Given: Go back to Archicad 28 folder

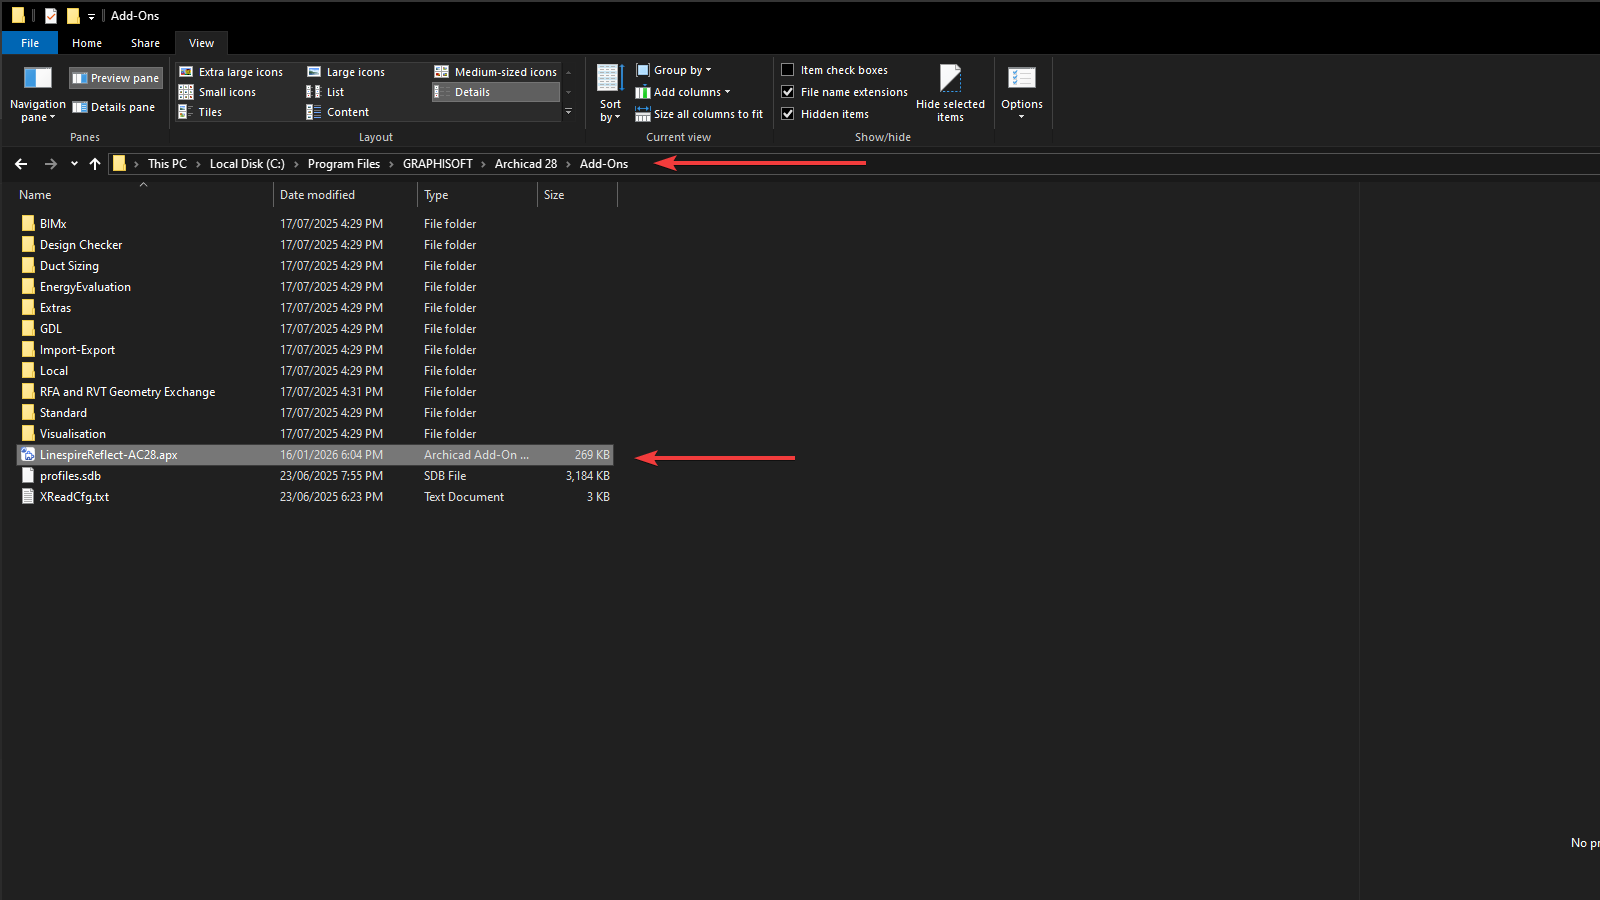Looking at the screenshot, I should click(527, 163).
